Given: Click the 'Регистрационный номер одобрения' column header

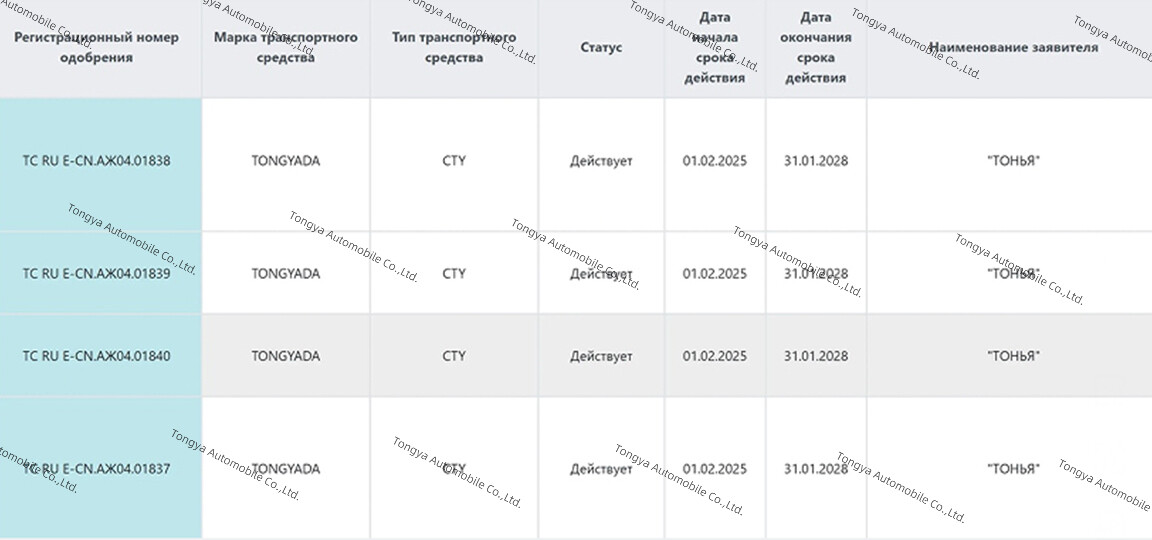Looking at the screenshot, I should (96, 47).
